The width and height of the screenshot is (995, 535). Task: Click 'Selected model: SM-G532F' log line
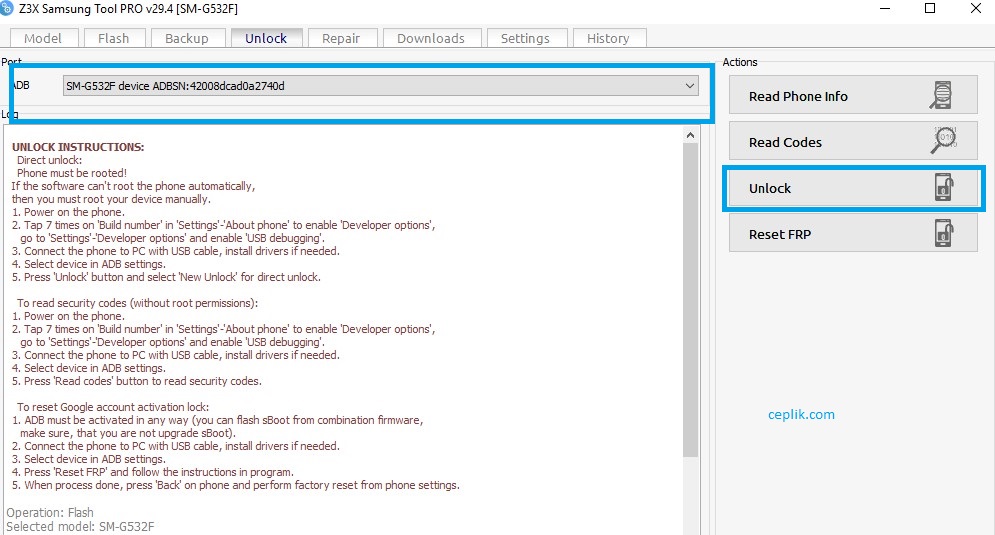tap(80, 527)
